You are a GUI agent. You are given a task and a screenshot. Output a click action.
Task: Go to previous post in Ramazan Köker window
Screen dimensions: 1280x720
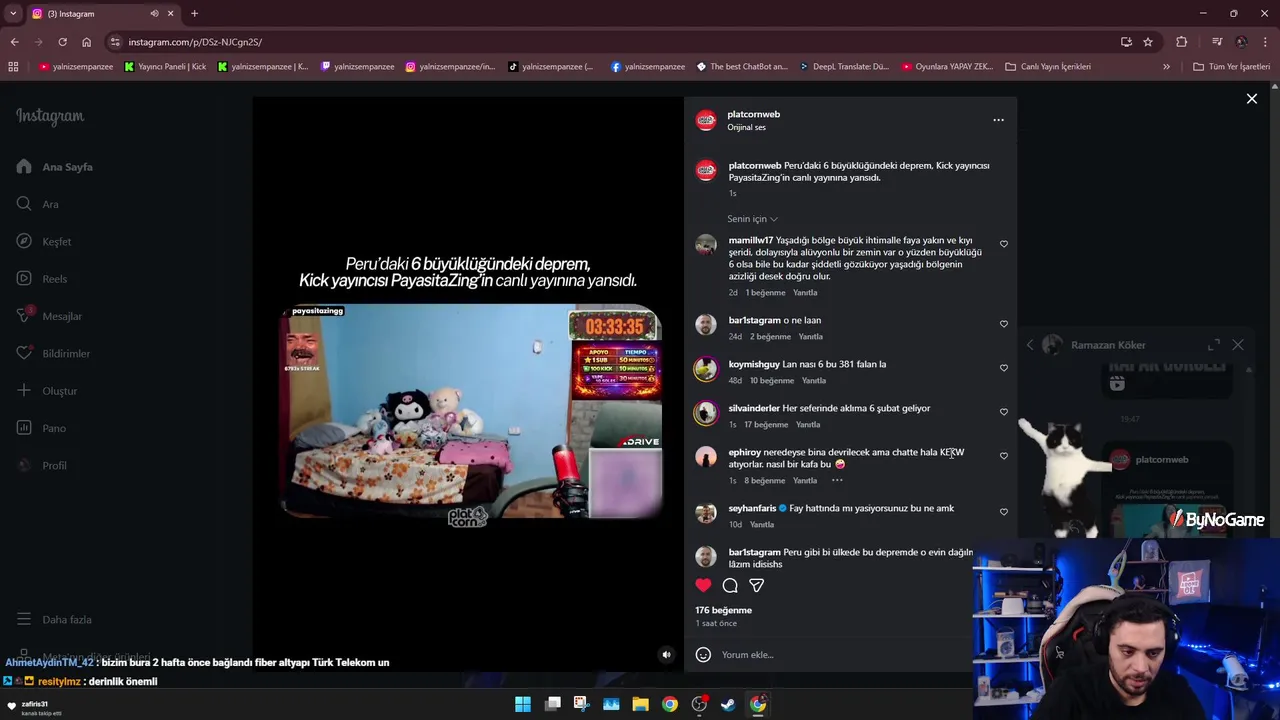(1030, 345)
